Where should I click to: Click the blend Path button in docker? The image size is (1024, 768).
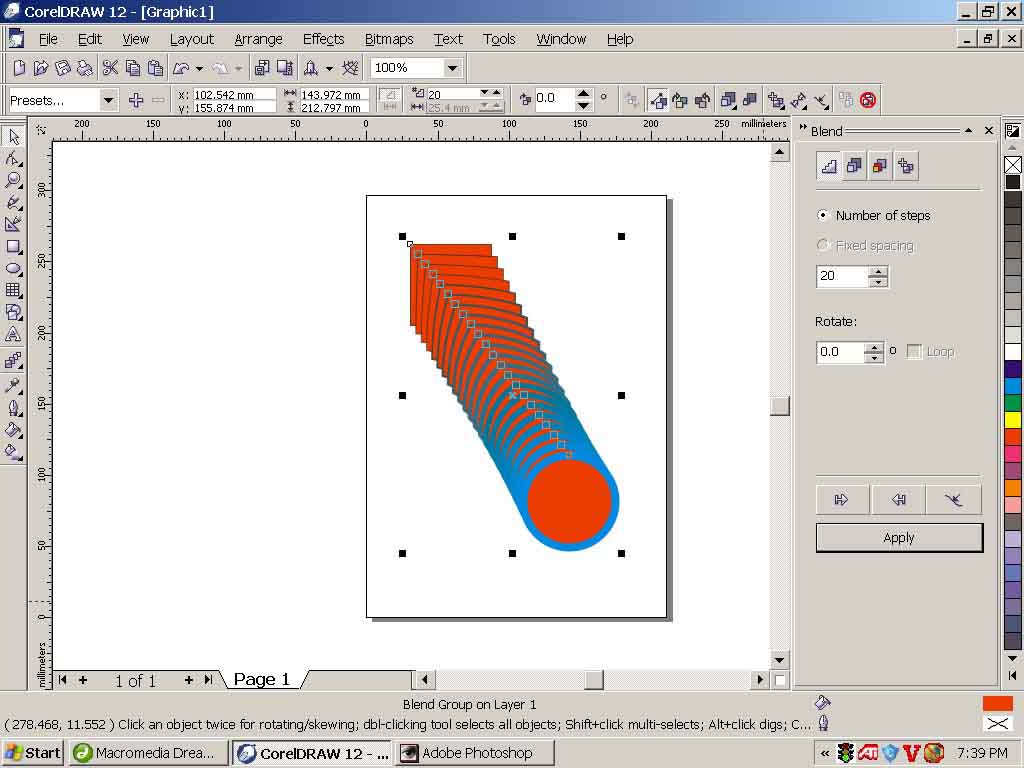point(954,500)
